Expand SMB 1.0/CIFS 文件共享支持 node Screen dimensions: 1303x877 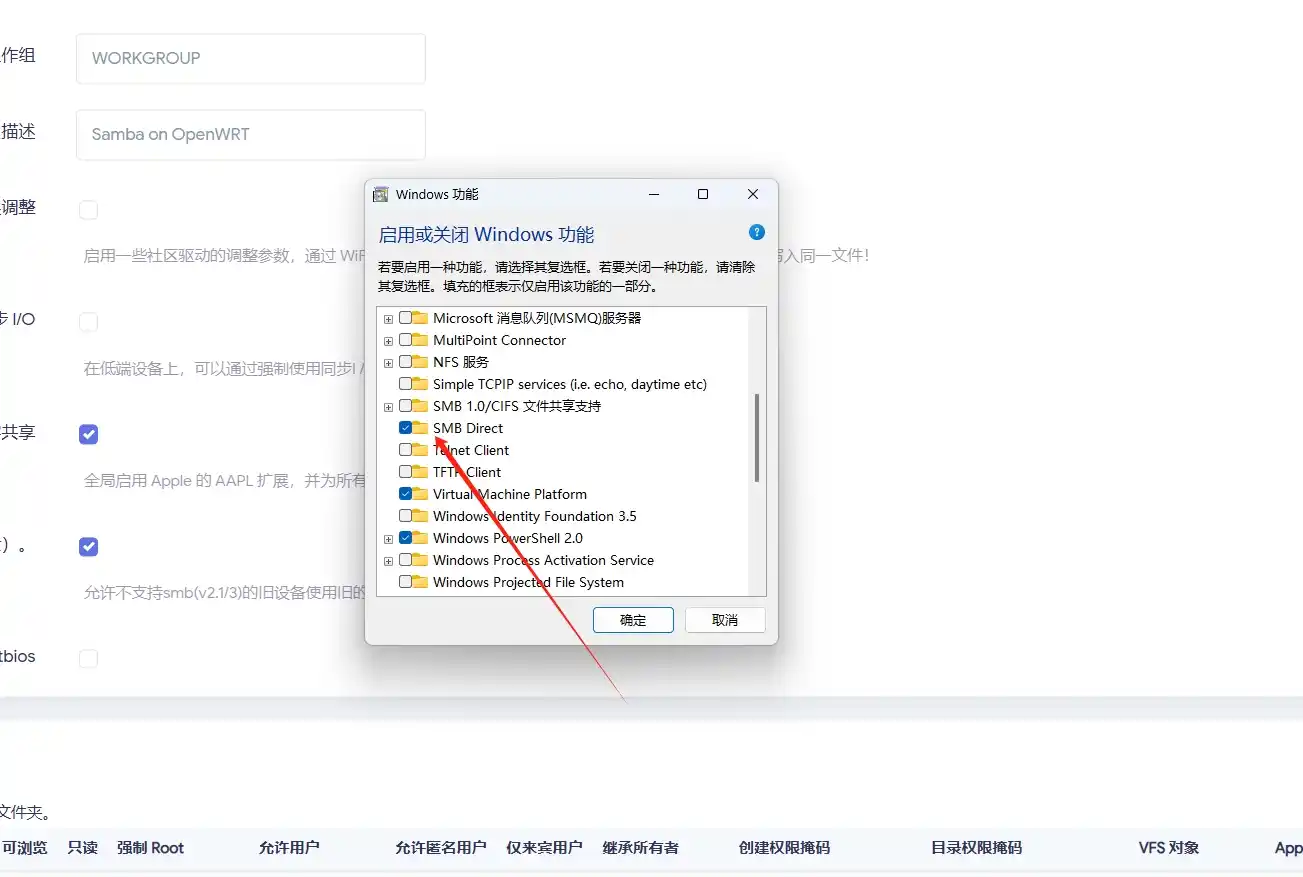388,407
